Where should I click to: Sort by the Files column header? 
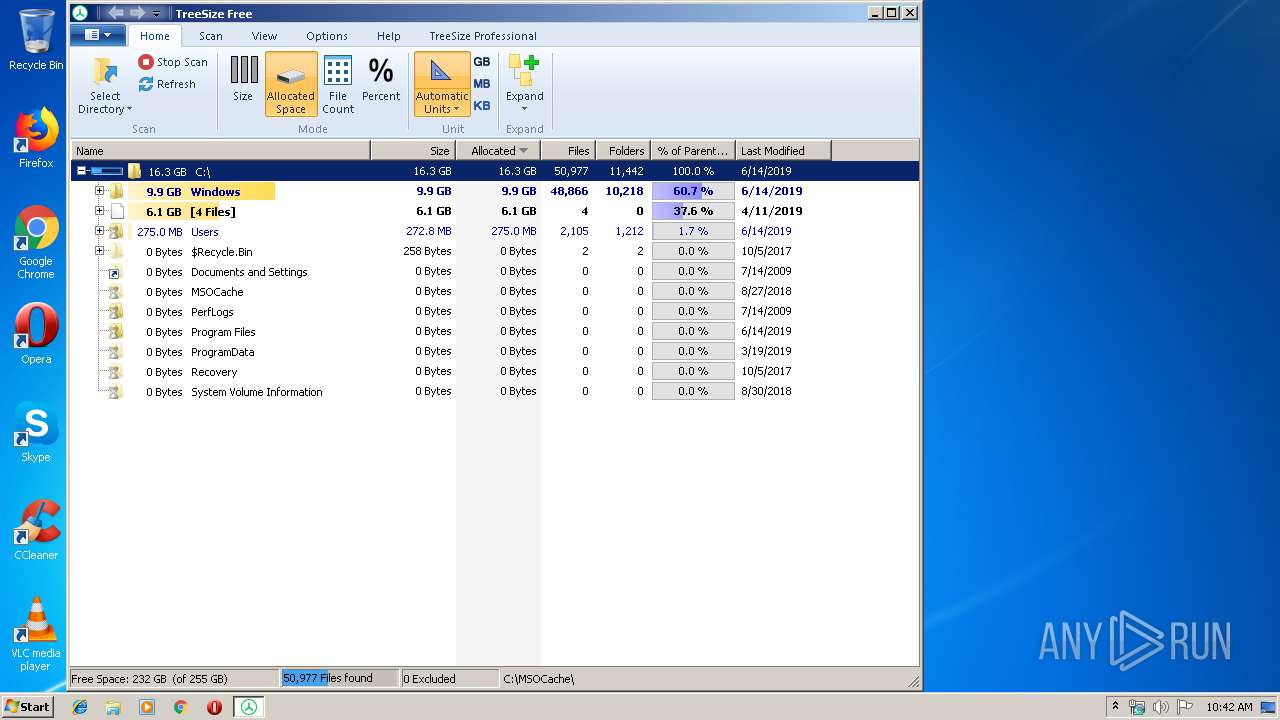tap(568, 151)
